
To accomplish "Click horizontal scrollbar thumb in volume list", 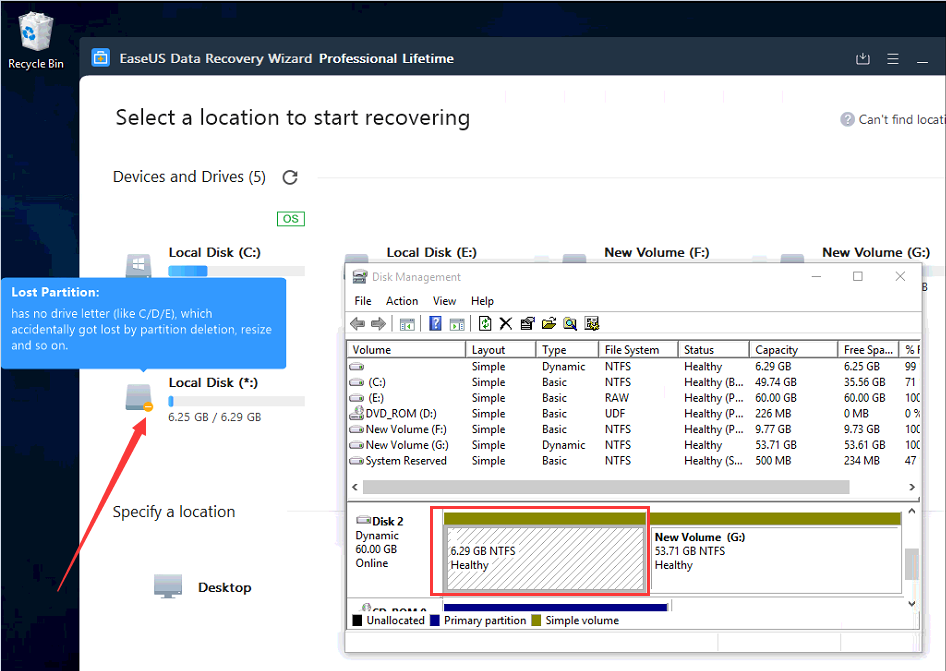I will (606, 486).
